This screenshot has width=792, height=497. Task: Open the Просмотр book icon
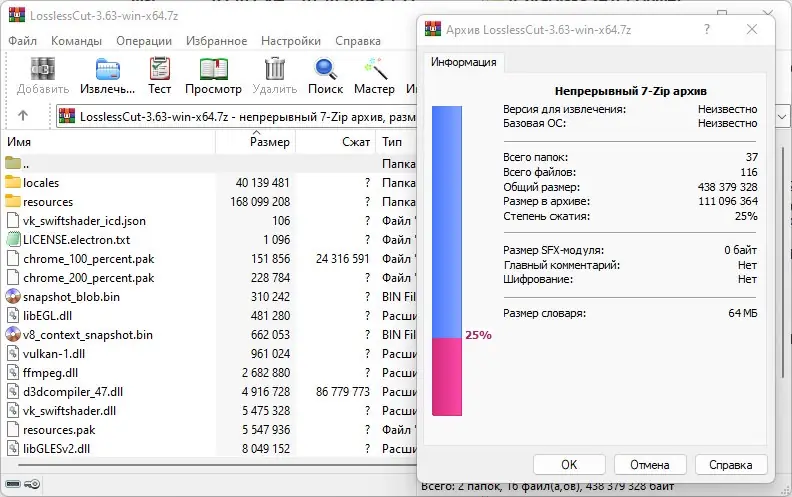(213, 69)
